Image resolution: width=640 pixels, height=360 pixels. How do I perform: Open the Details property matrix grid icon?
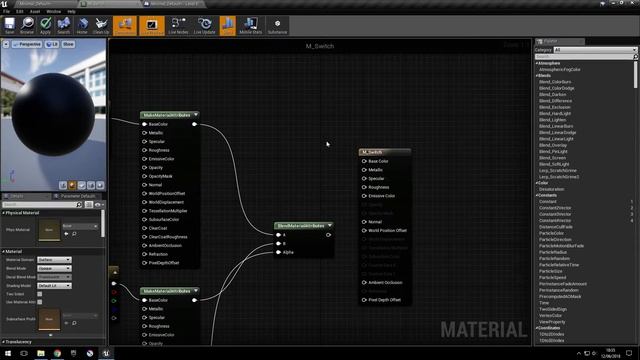click(89, 204)
